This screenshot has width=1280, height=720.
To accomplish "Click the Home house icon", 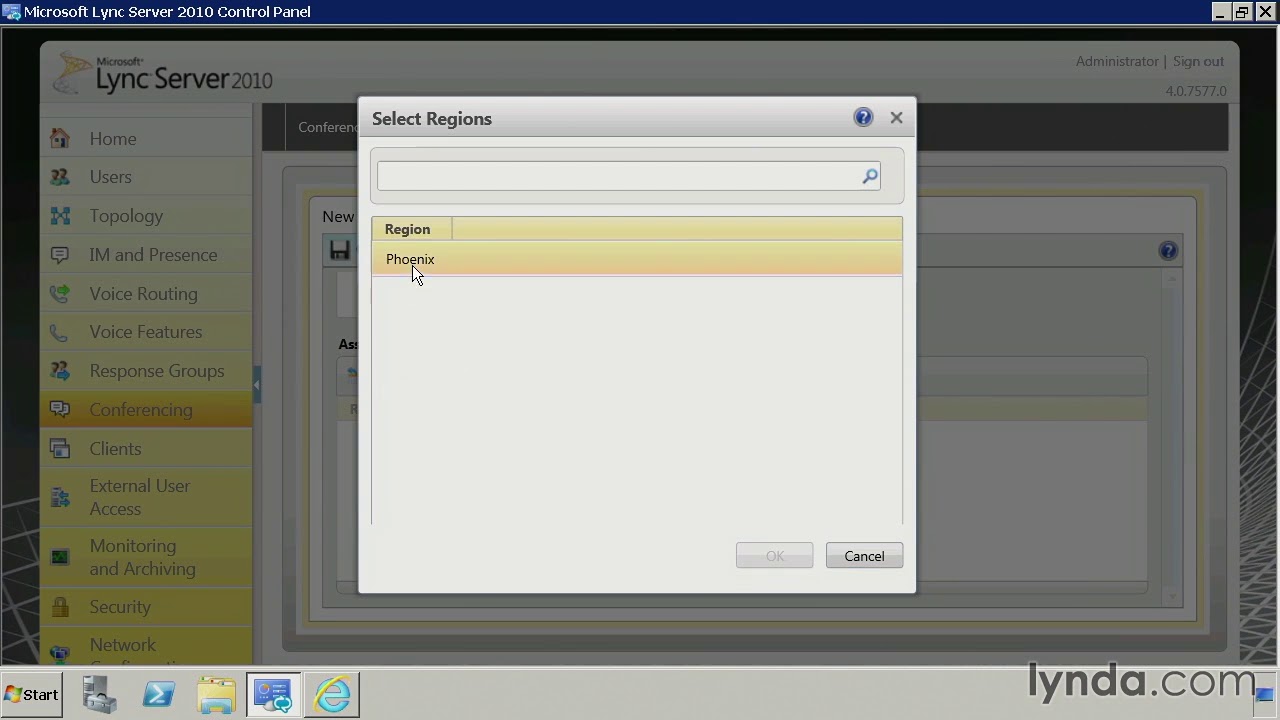I will (60, 138).
